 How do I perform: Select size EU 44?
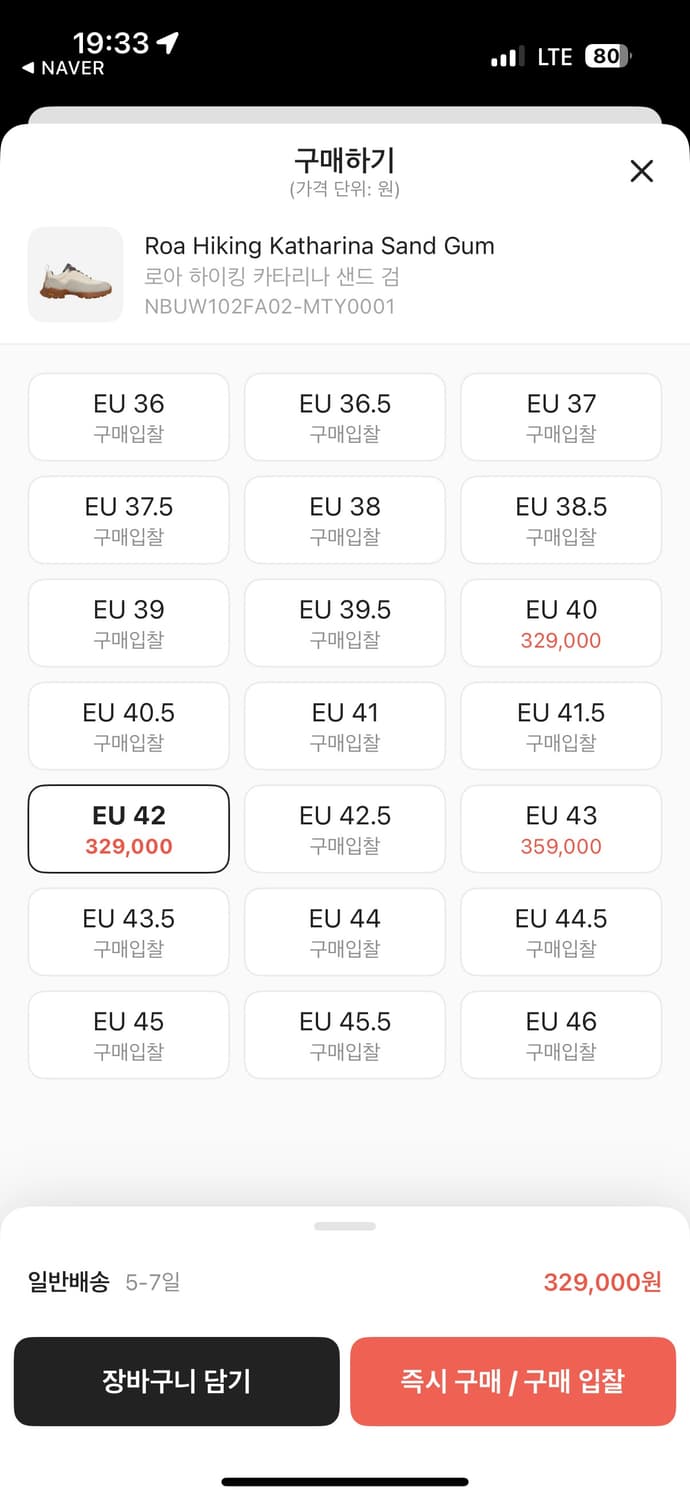(x=345, y=932)
